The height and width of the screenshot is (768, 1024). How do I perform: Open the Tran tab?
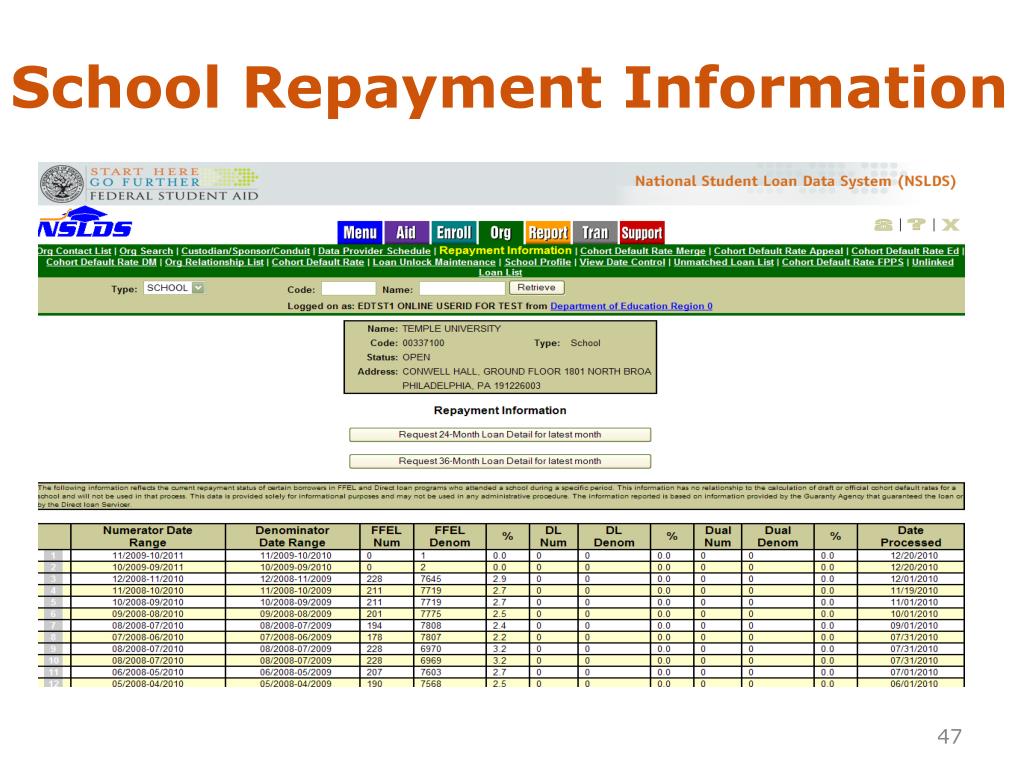(x=594, y=232)
